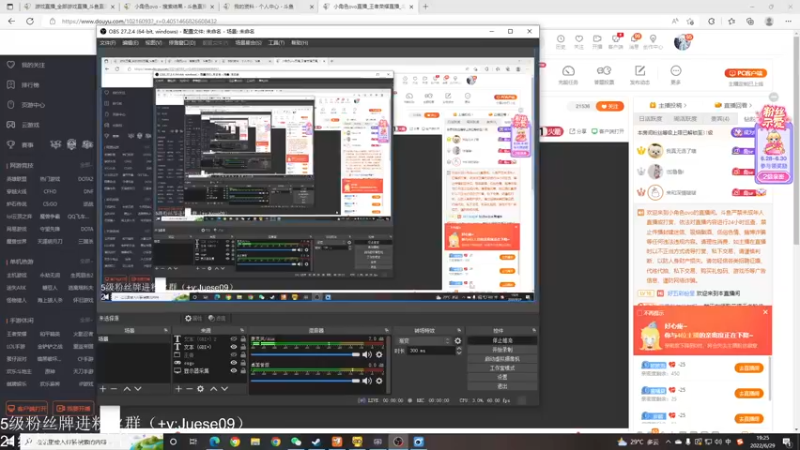Toggle visibility of the fourth source in the list

(x=234, y=363)
